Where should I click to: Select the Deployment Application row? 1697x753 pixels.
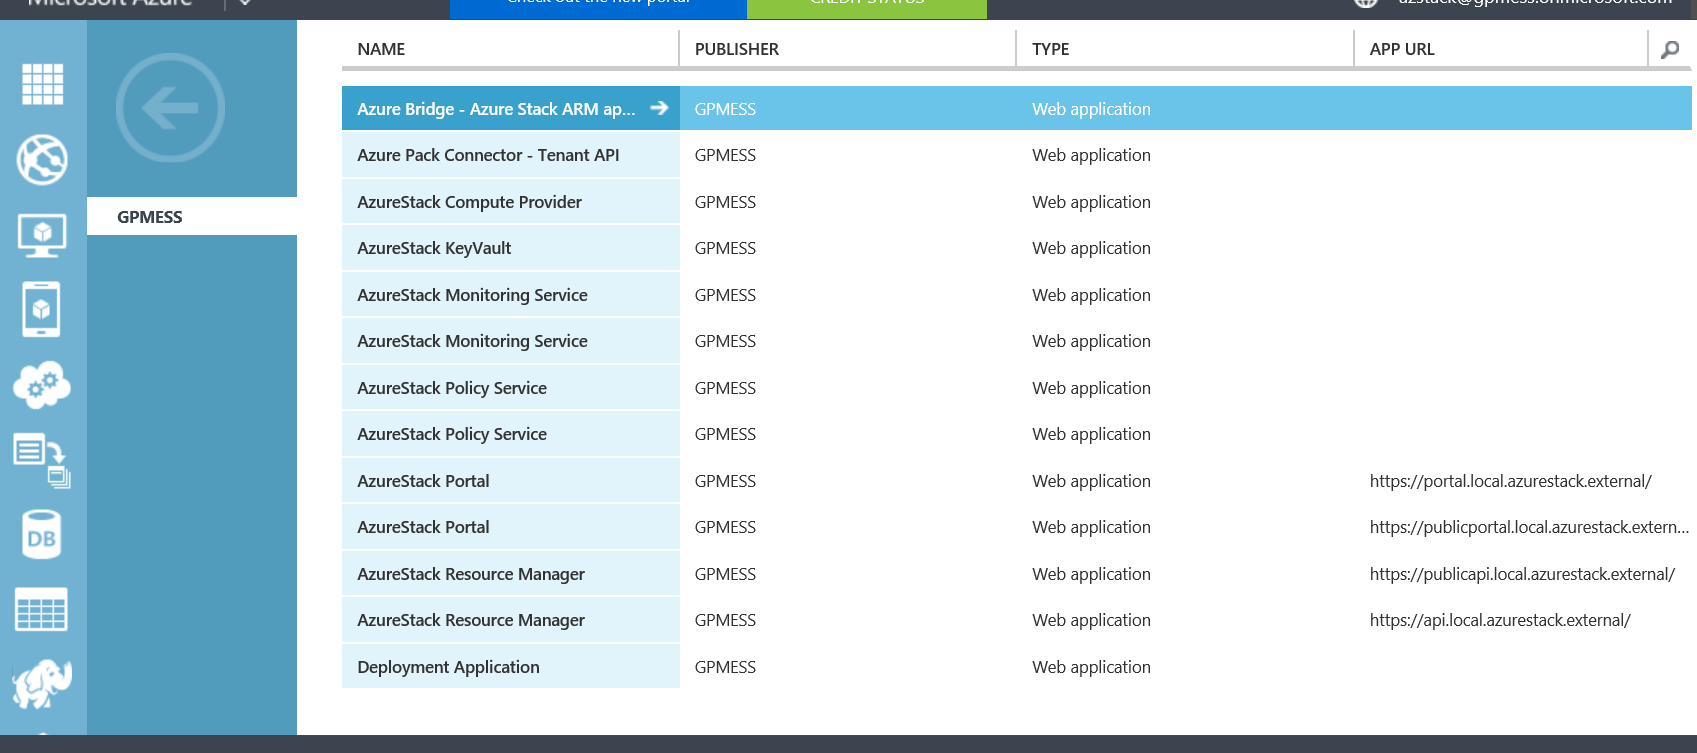click(448, 667)
